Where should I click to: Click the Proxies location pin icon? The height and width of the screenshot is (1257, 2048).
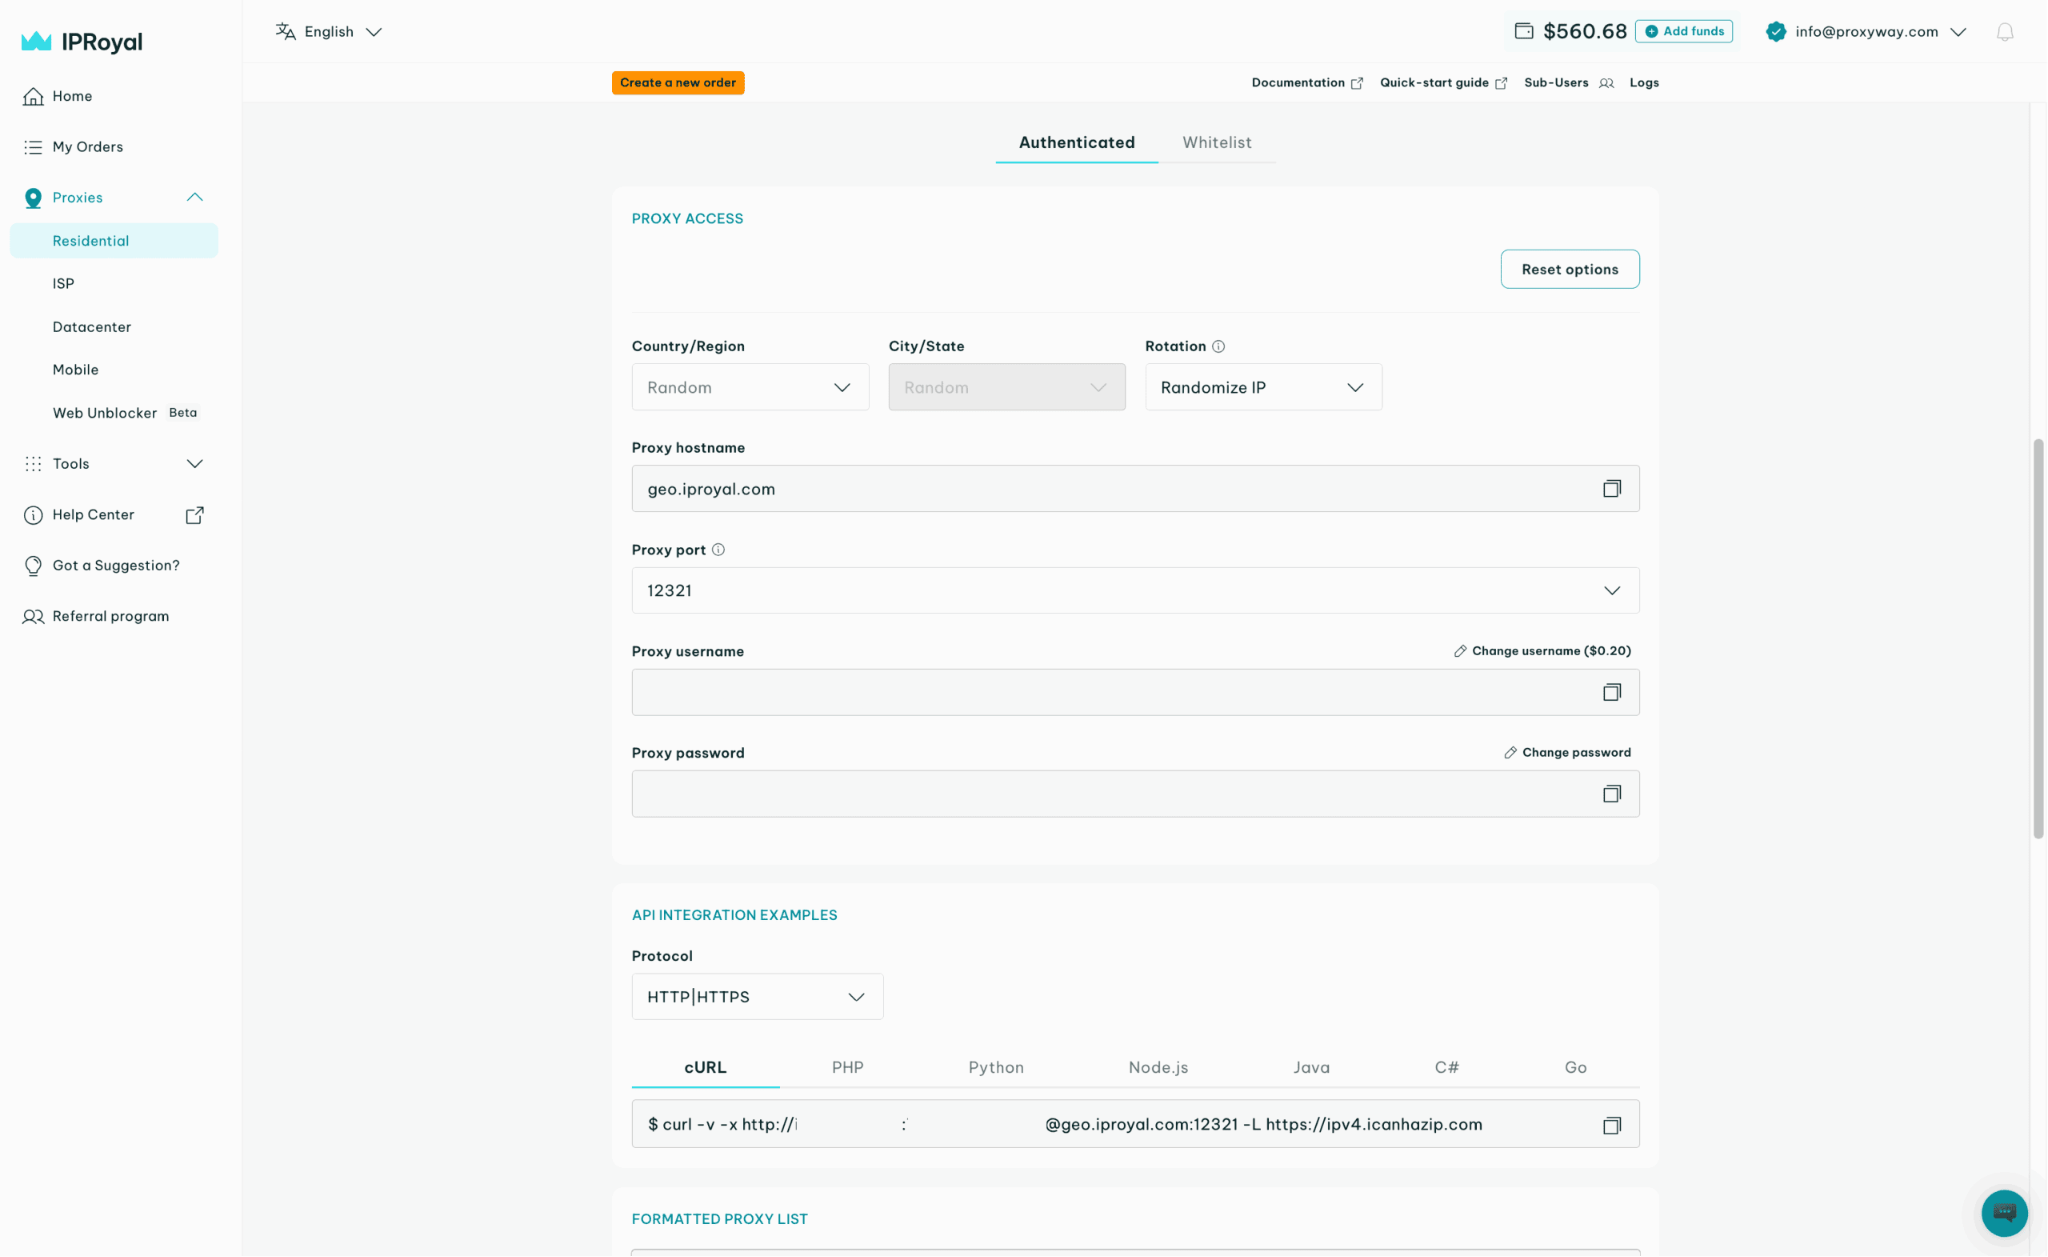pyautogui.click(x=33, y=198)
